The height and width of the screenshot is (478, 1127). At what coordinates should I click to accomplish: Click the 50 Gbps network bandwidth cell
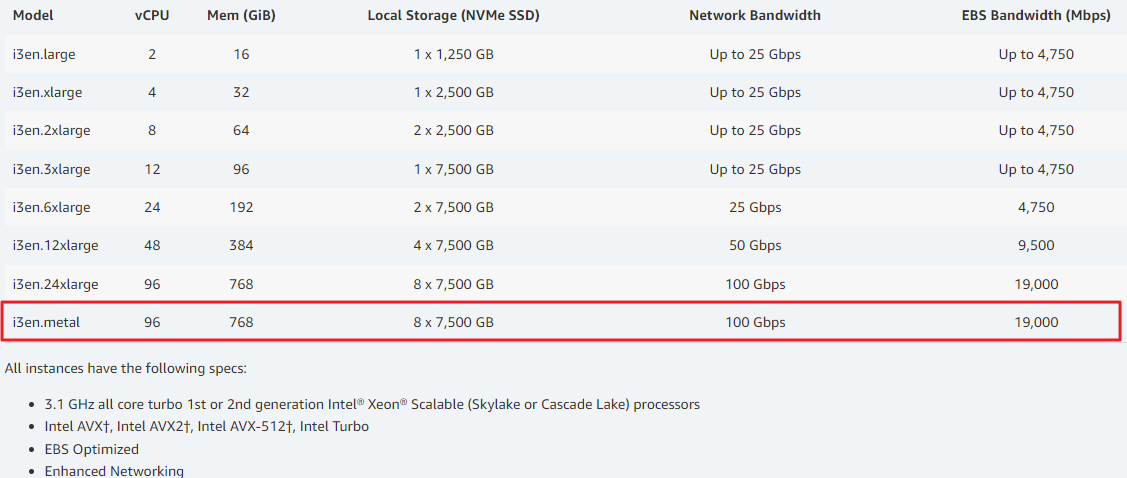coord(755,246)
